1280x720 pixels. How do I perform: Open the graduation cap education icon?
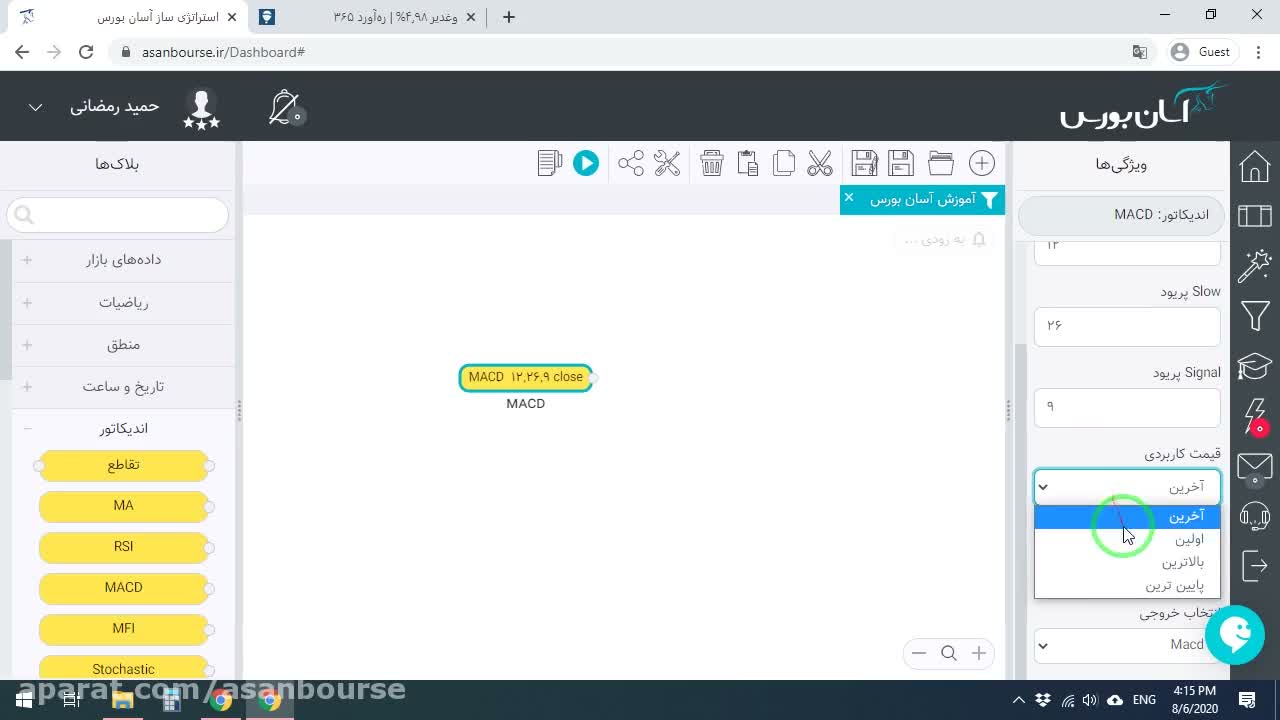point(1255,366)
